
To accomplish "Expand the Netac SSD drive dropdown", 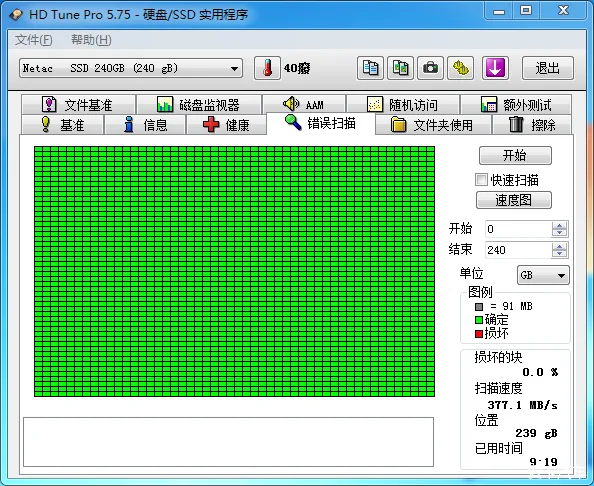I will (x=234, y=69).
